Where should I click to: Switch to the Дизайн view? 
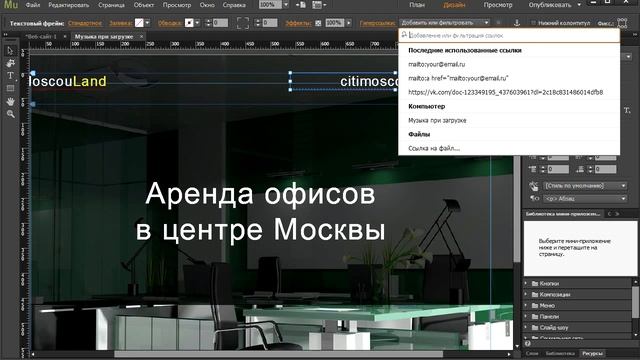(x=454, y=5)
